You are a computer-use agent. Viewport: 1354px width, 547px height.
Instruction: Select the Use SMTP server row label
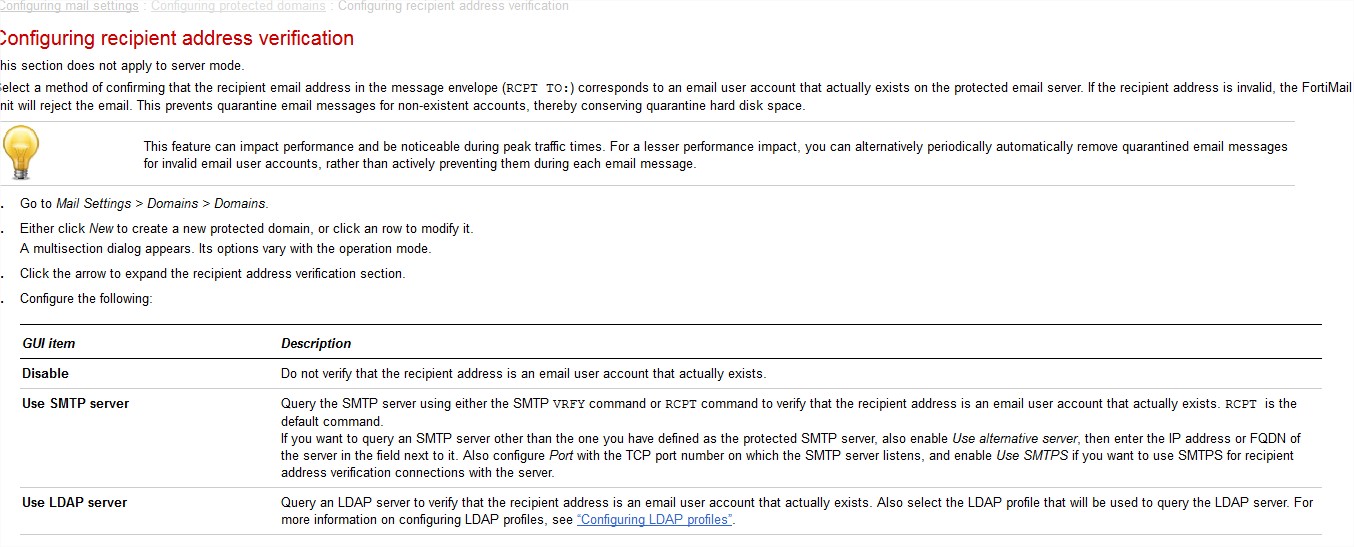click(x=76, y=404)
